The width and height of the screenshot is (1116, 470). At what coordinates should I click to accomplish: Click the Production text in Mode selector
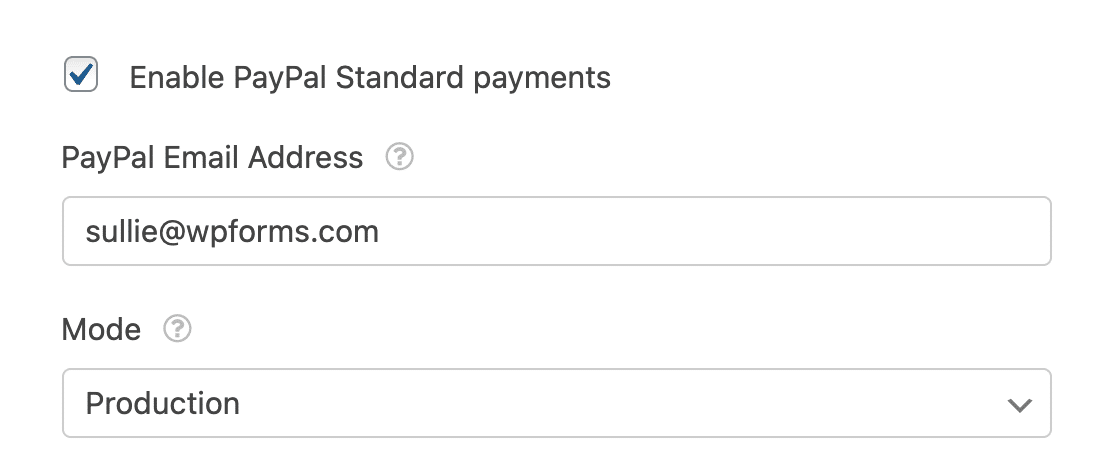coord(162,404)
